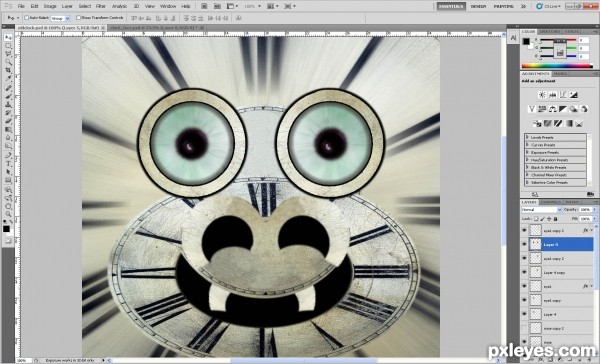The image size is (600, 364).
Task: Expand the Black & White Presets group
Action: tap(527, 167)
